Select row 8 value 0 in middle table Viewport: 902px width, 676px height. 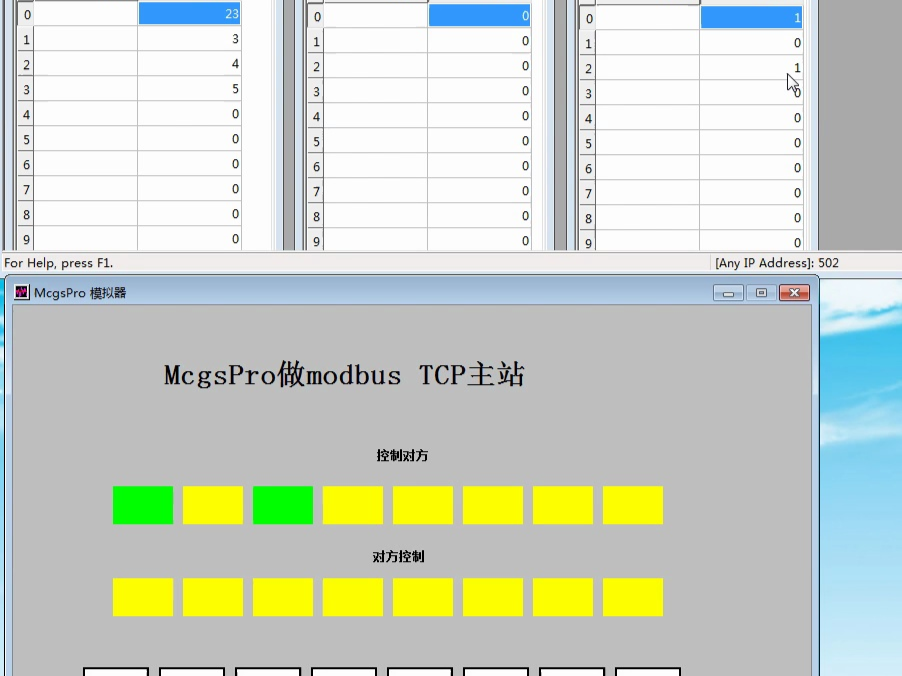pos(479,216)
